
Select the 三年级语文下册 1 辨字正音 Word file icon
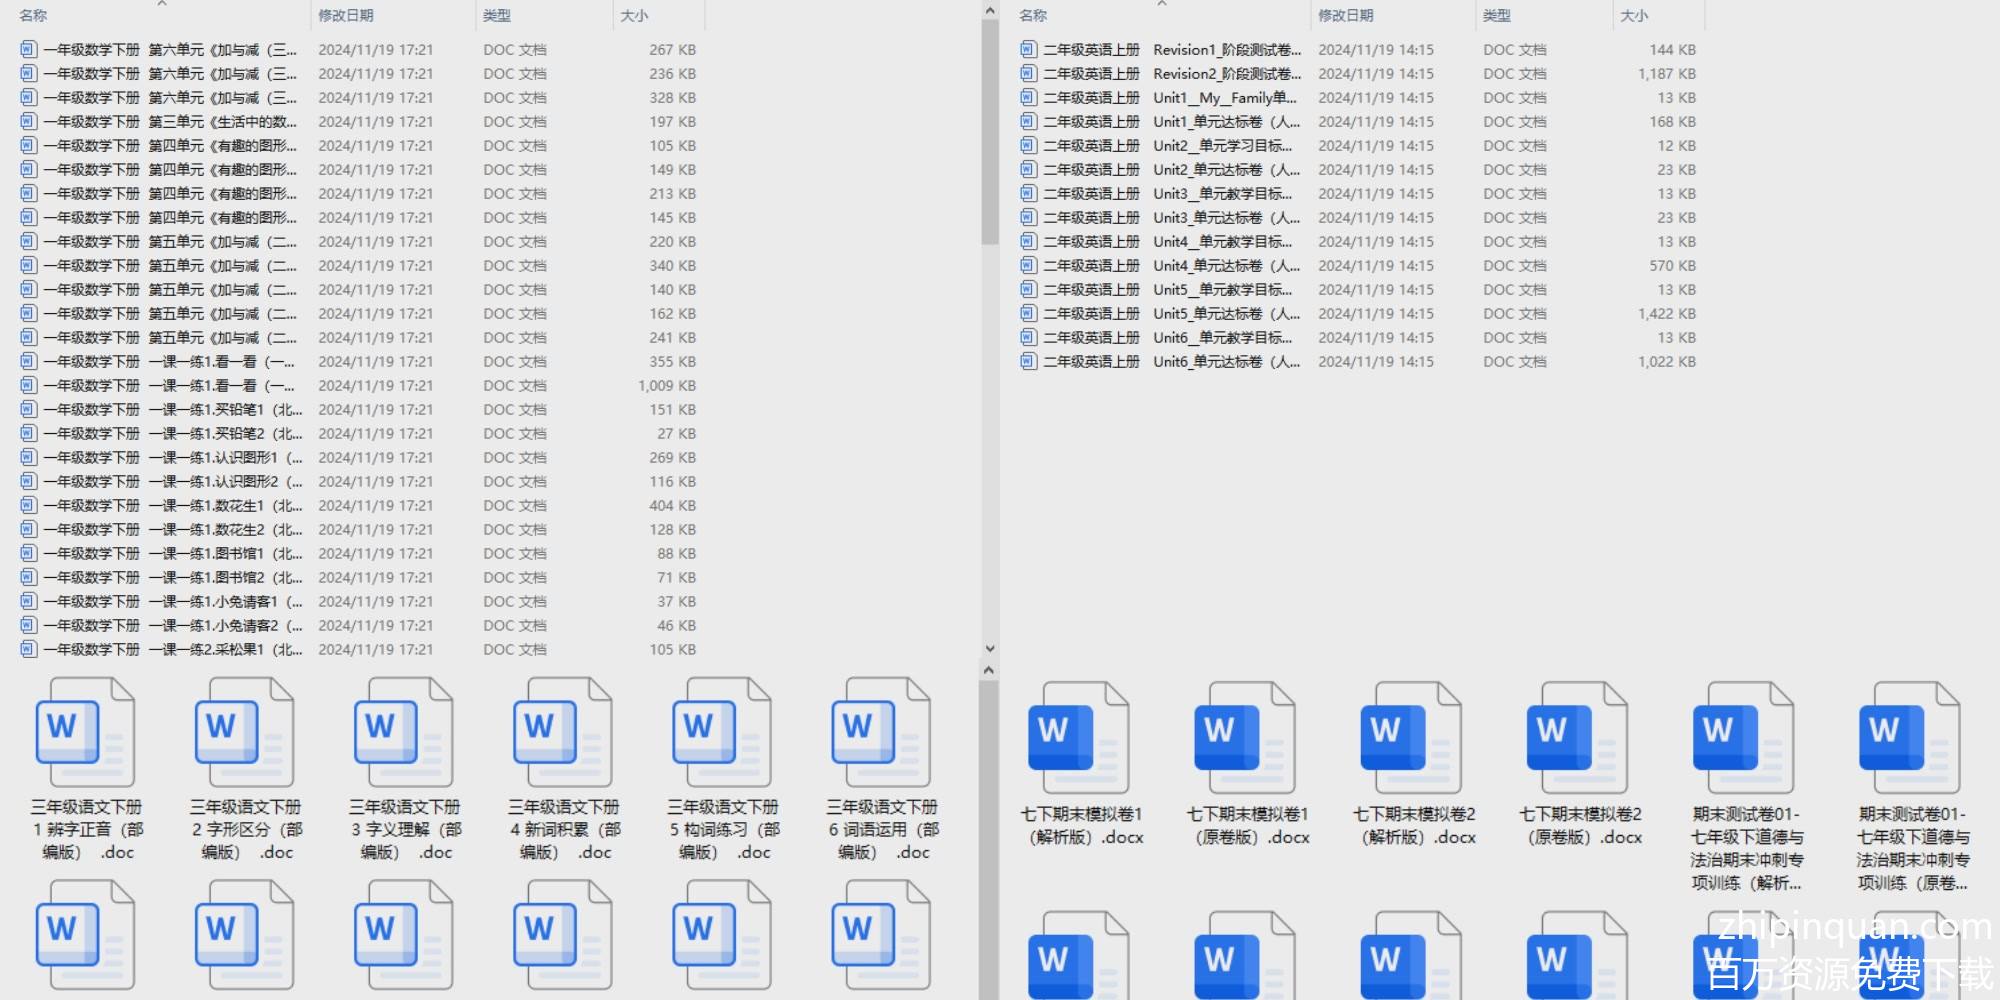(85, 732)
